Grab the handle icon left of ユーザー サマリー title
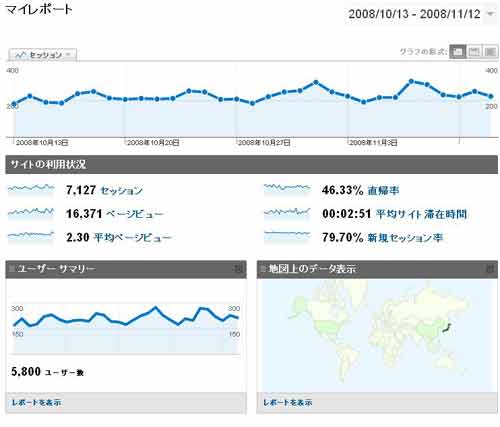Image resolution: width=500 pixels, height=427 pixels. 12,268
